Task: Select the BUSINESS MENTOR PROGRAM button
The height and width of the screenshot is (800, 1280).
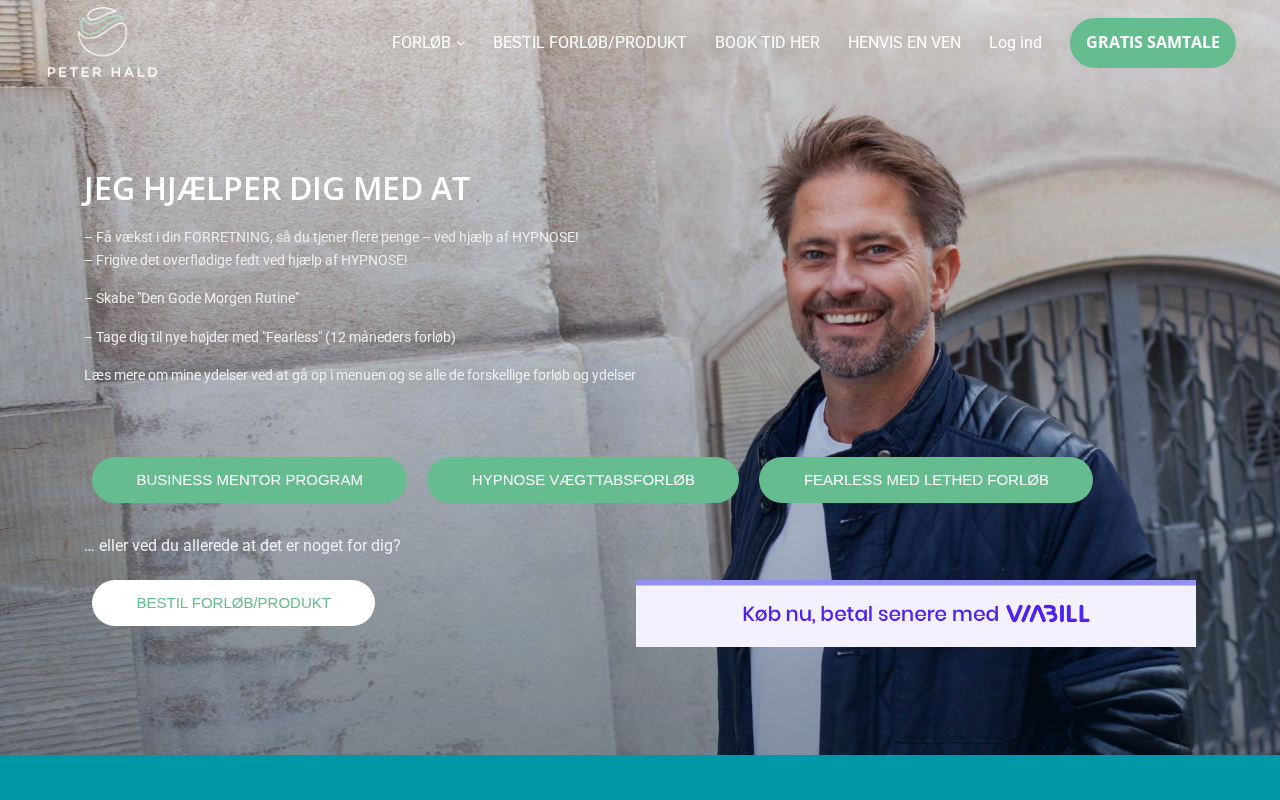Action: (x=250, y=480)
